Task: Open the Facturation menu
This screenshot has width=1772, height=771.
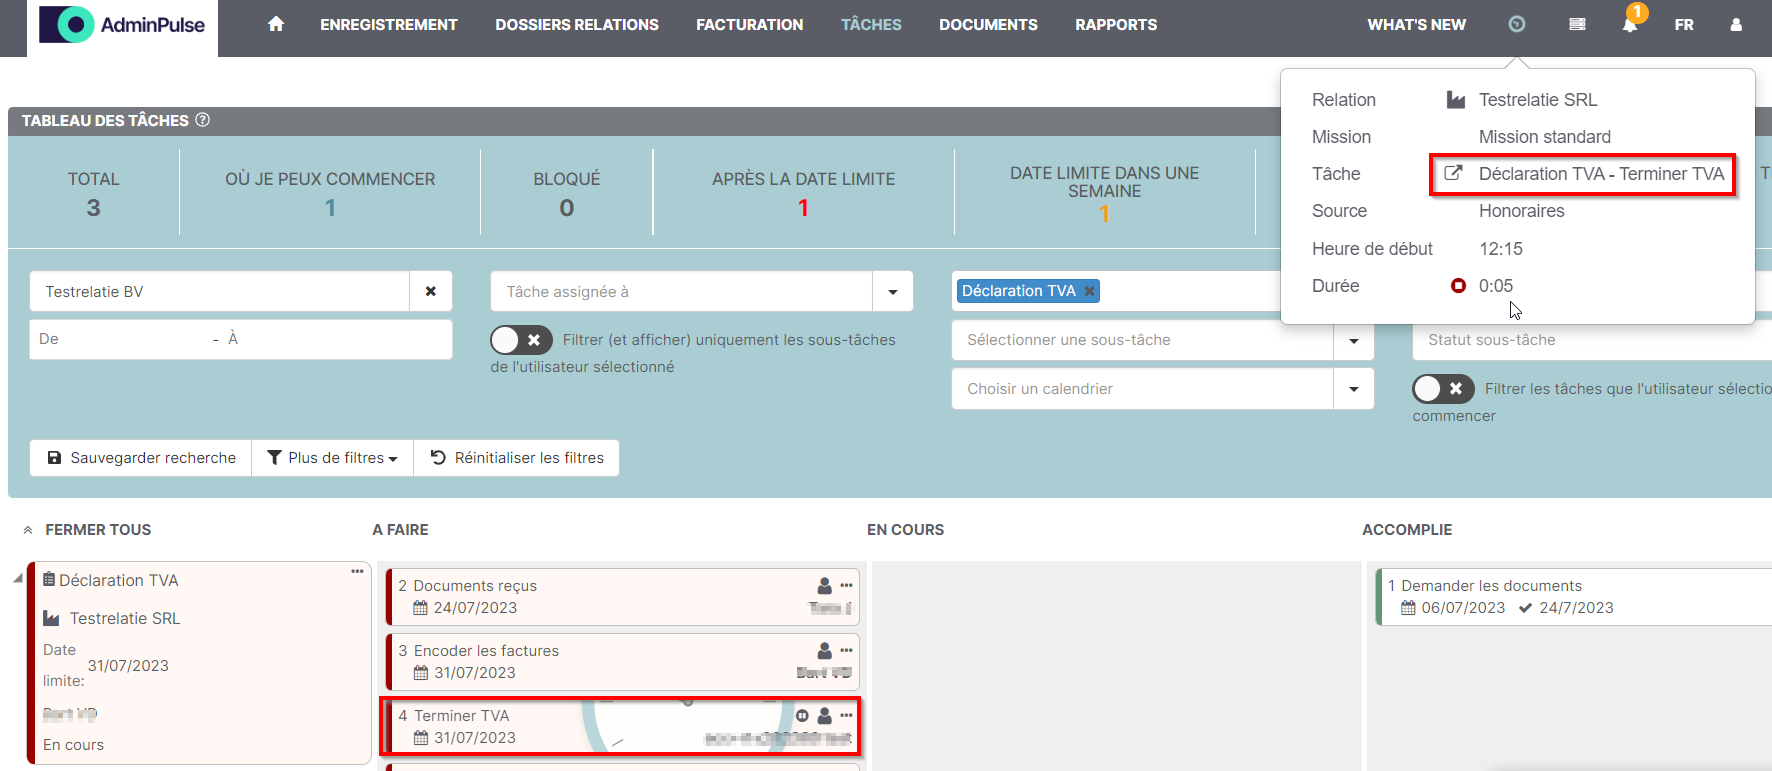Action: 749,24
